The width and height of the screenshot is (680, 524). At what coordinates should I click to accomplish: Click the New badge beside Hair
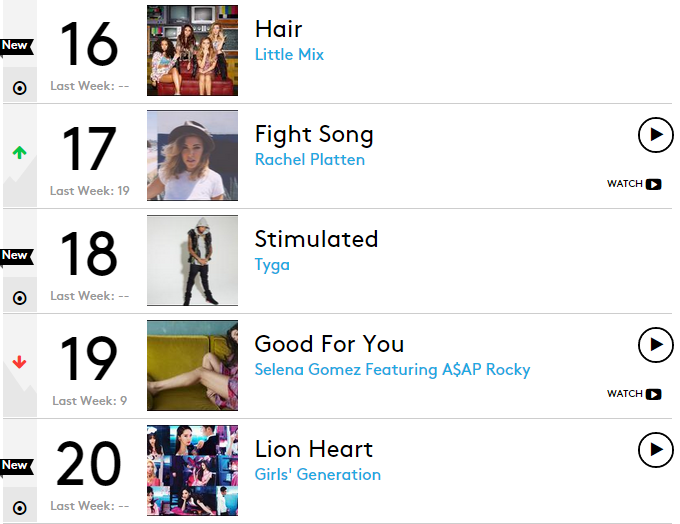pyautogui.click(x=15, y=45)
